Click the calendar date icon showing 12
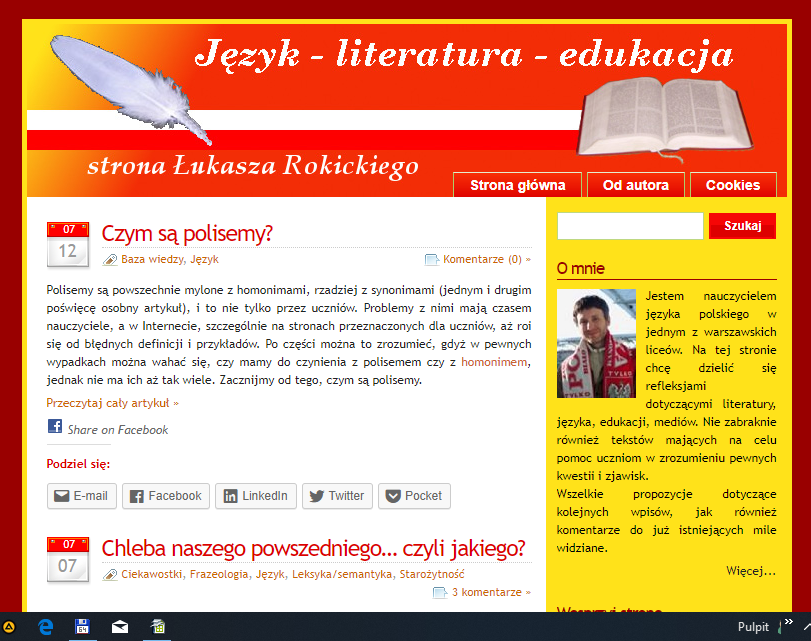Image resolution: width=811 pixels, height=641 pixels. tap(68, 245)
